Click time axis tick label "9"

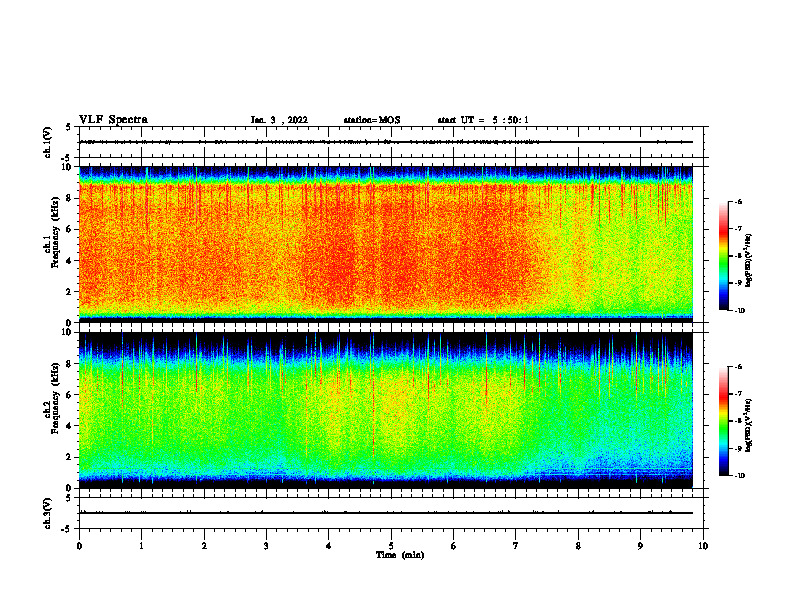point(640,546)
